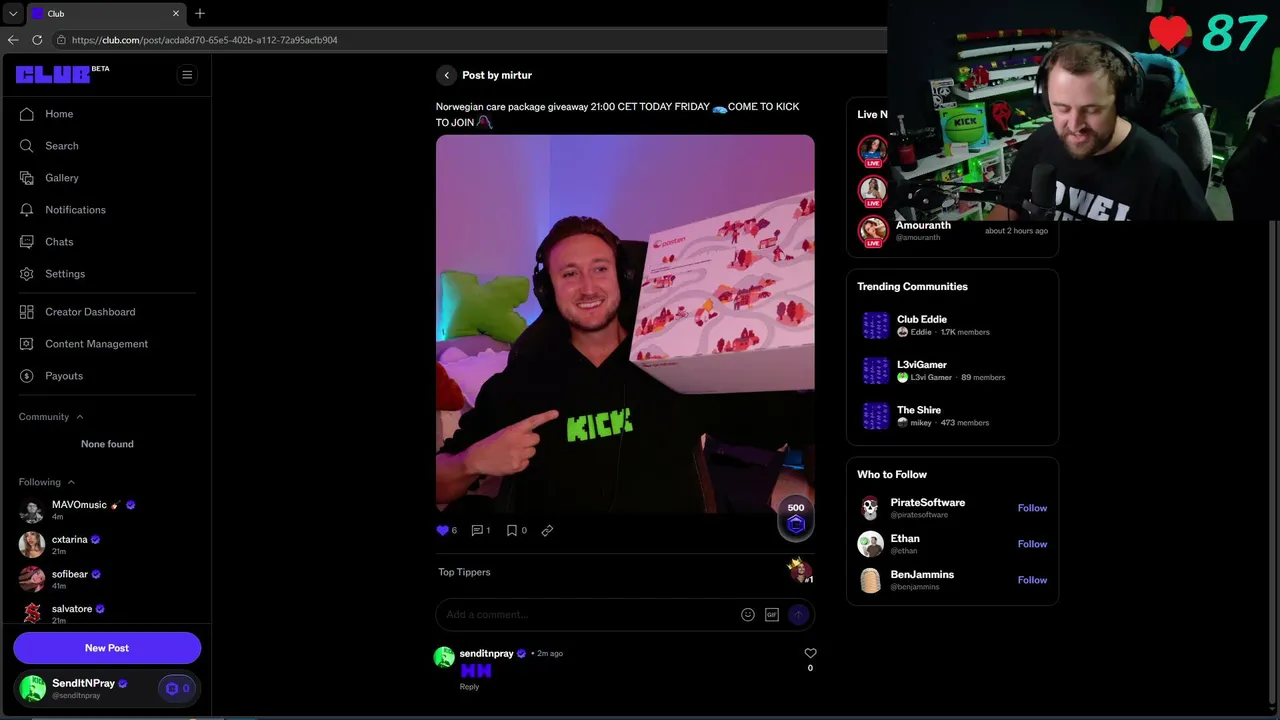Open BenJammins' profile avatar
Image resolution: width=1280 pixels, height=720 pixels.
[870, 580]
